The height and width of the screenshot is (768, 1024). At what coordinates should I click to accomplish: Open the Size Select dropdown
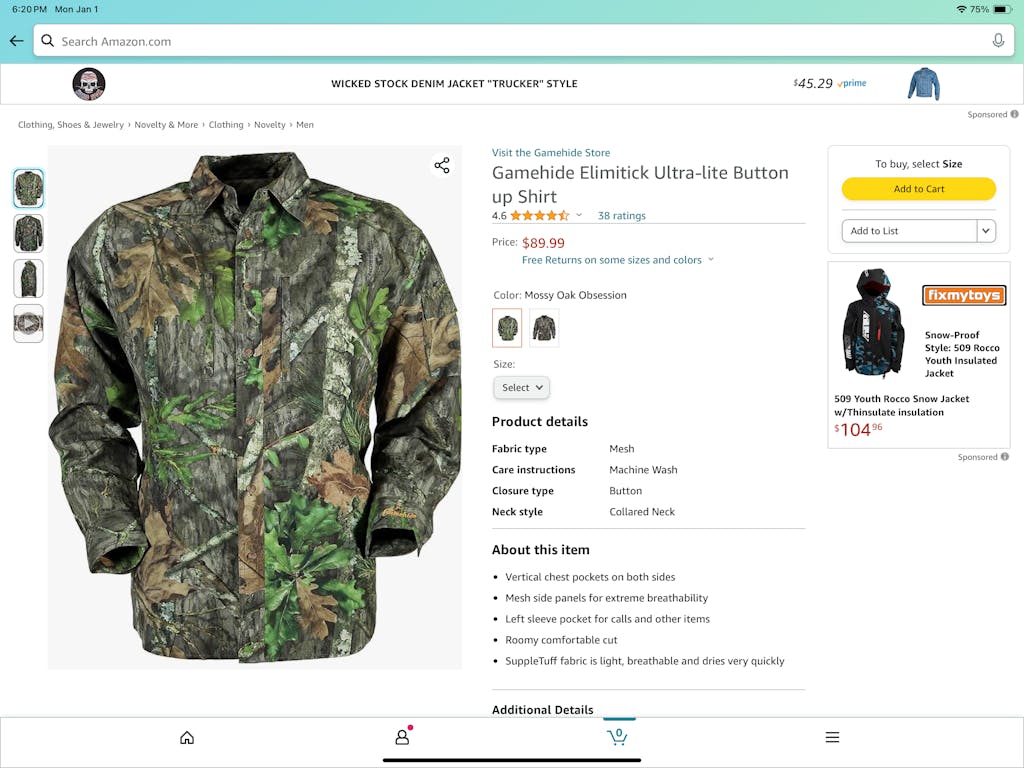[x=521, y=388]
